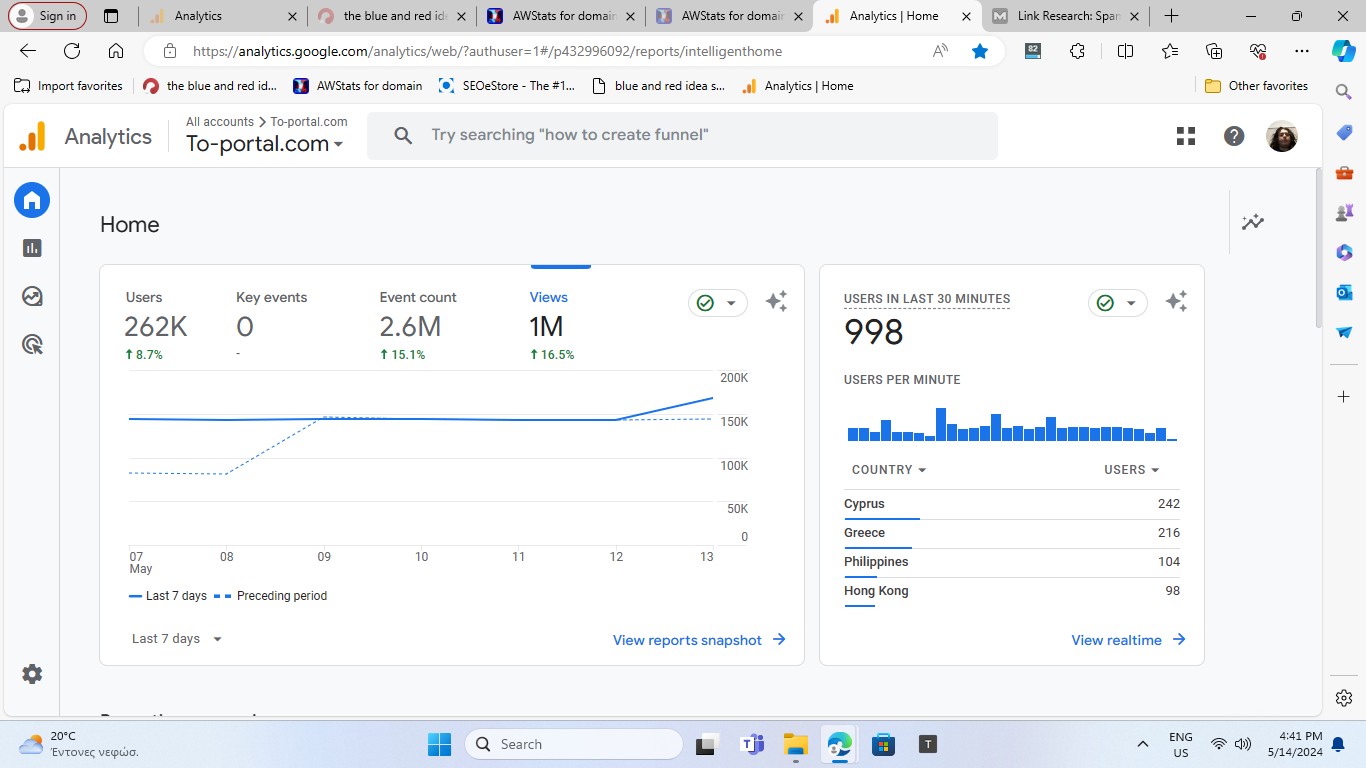Open the Insights sparkline icon at right
This screenshot has width=1366, height=768.
click(x=1253, y=223)
